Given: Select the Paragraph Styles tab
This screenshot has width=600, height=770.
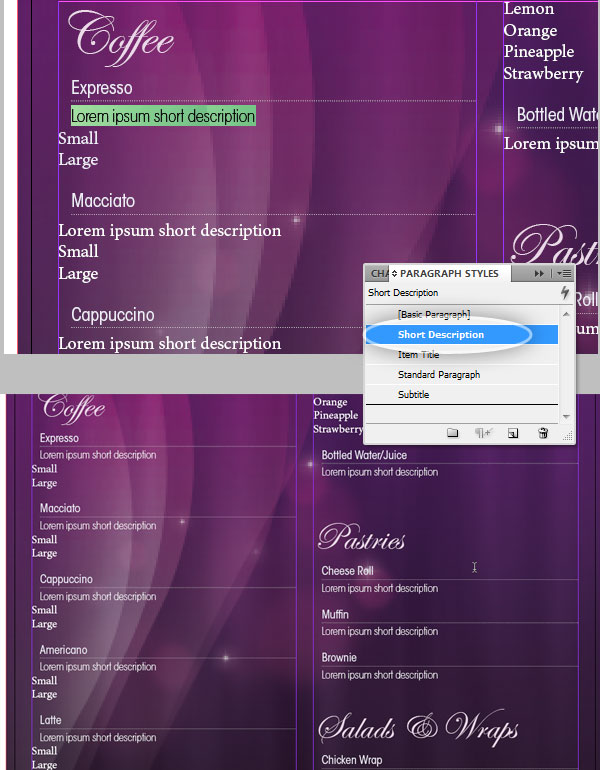Looking at the screenshot, I should (x=449, y=274).
